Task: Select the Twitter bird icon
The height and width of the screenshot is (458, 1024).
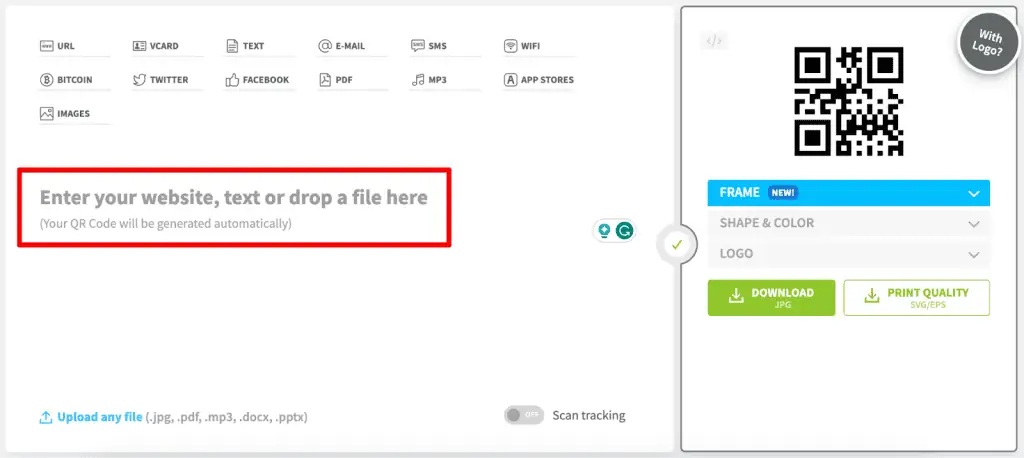Action: point(139,80)
